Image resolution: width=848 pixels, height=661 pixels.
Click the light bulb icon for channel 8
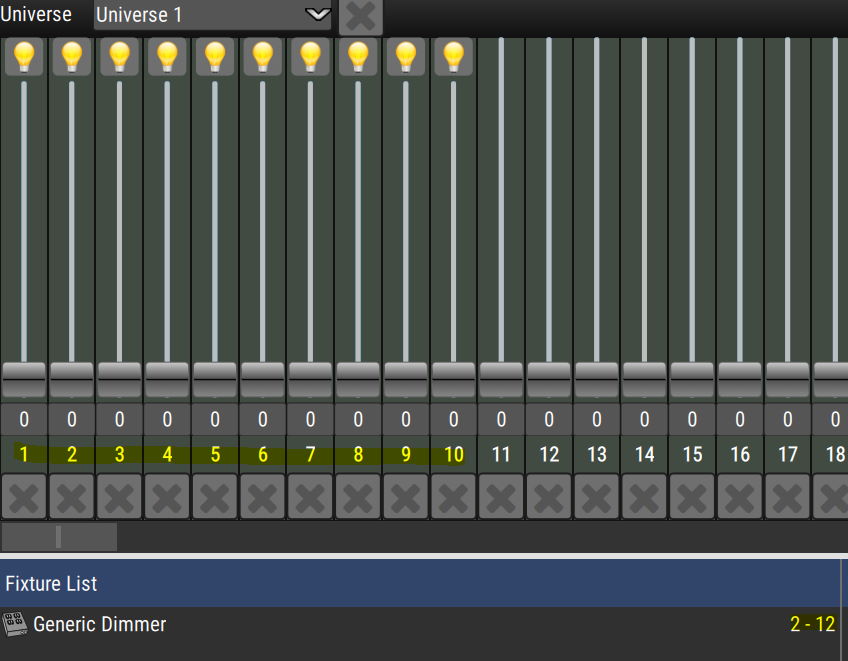(x=358, y=57)
